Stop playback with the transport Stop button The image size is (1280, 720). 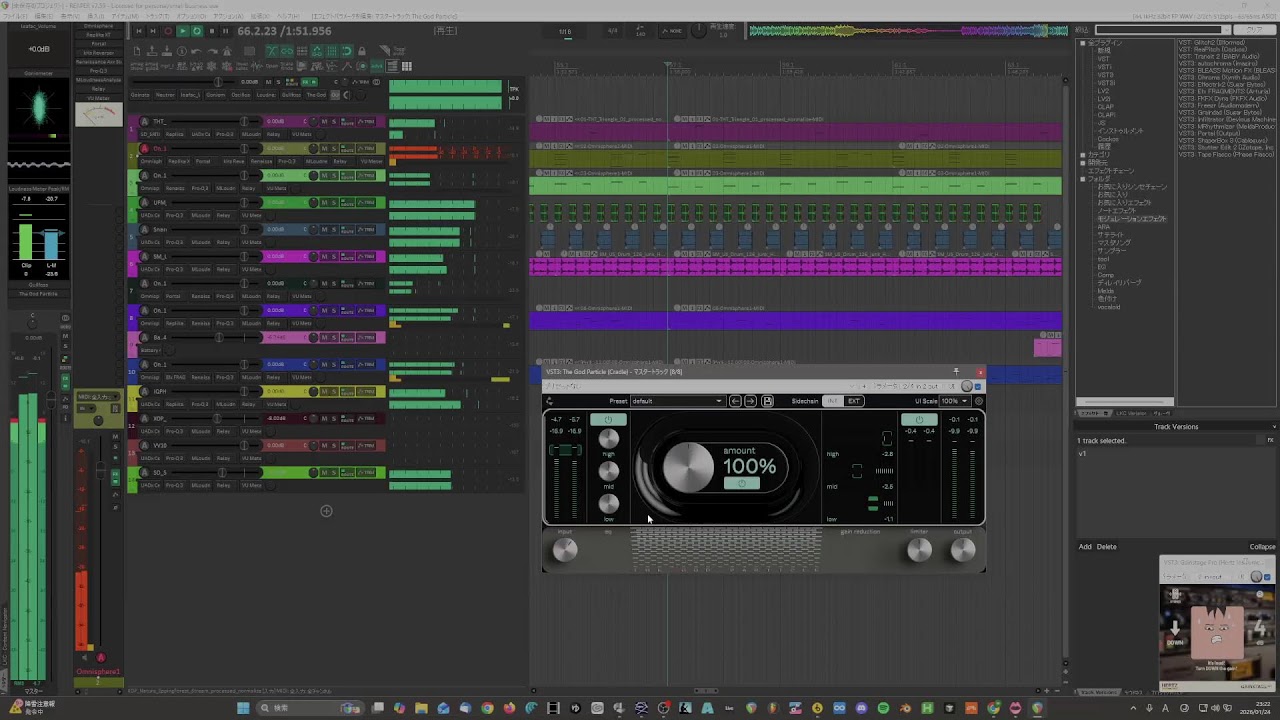(x=212, y=31)
